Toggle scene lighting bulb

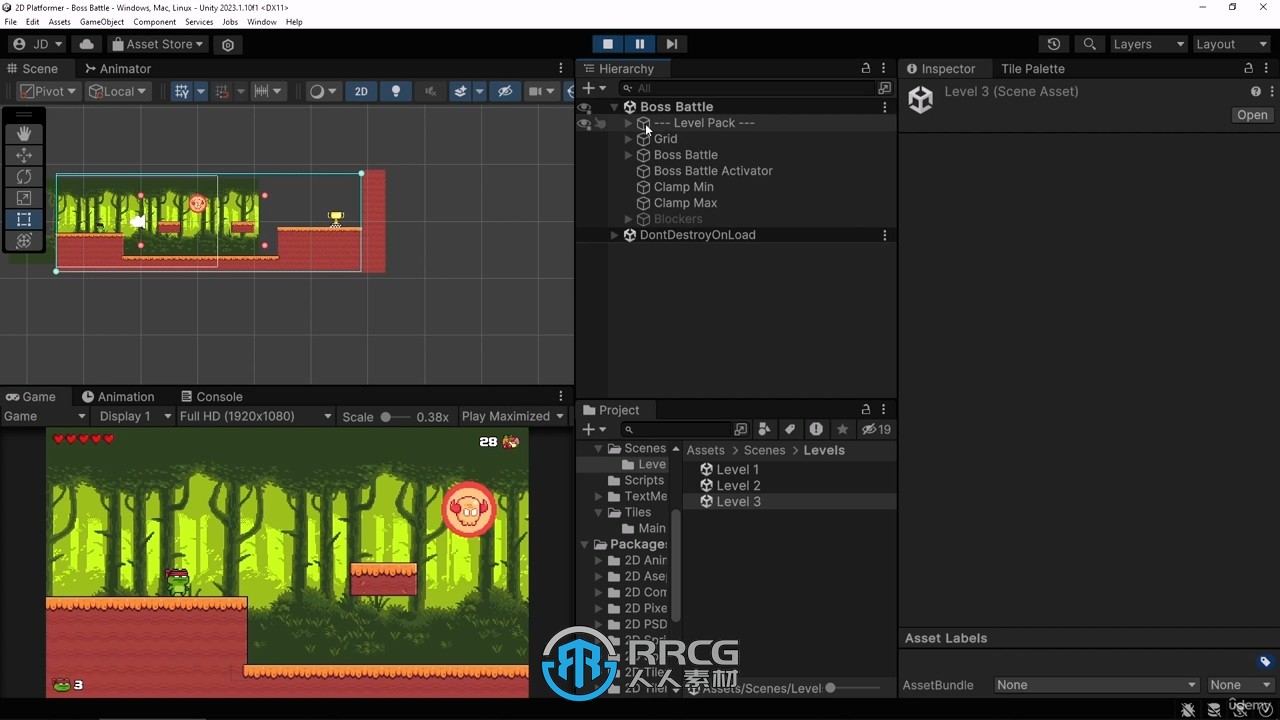click(396, 91)
